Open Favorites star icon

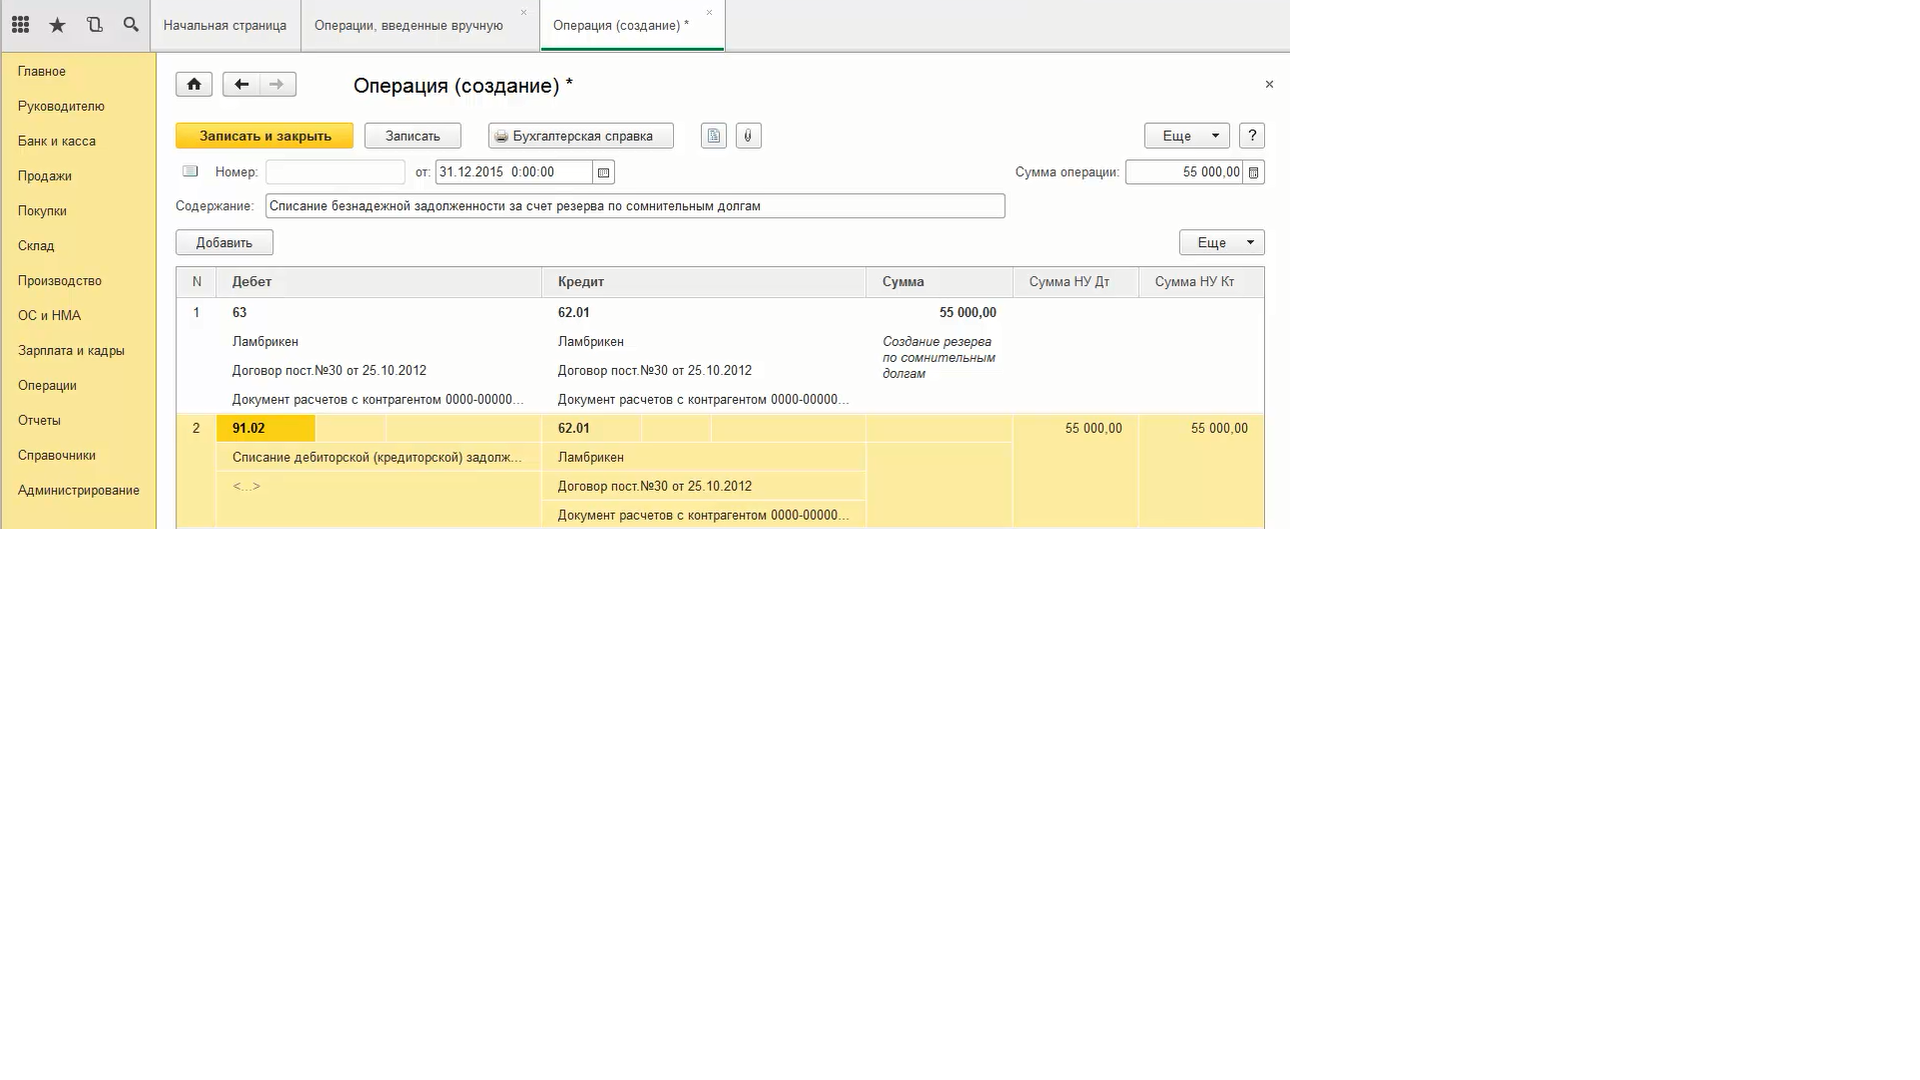click(x=57, y=25)
